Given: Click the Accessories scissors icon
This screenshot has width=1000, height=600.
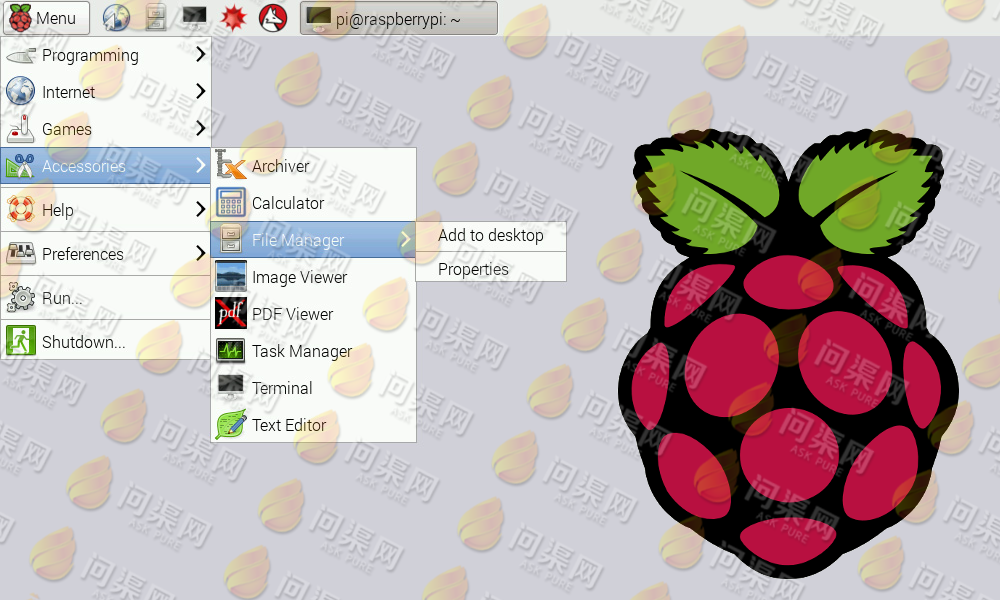Looking at the screenshot, I should click(x=20, y=165).
